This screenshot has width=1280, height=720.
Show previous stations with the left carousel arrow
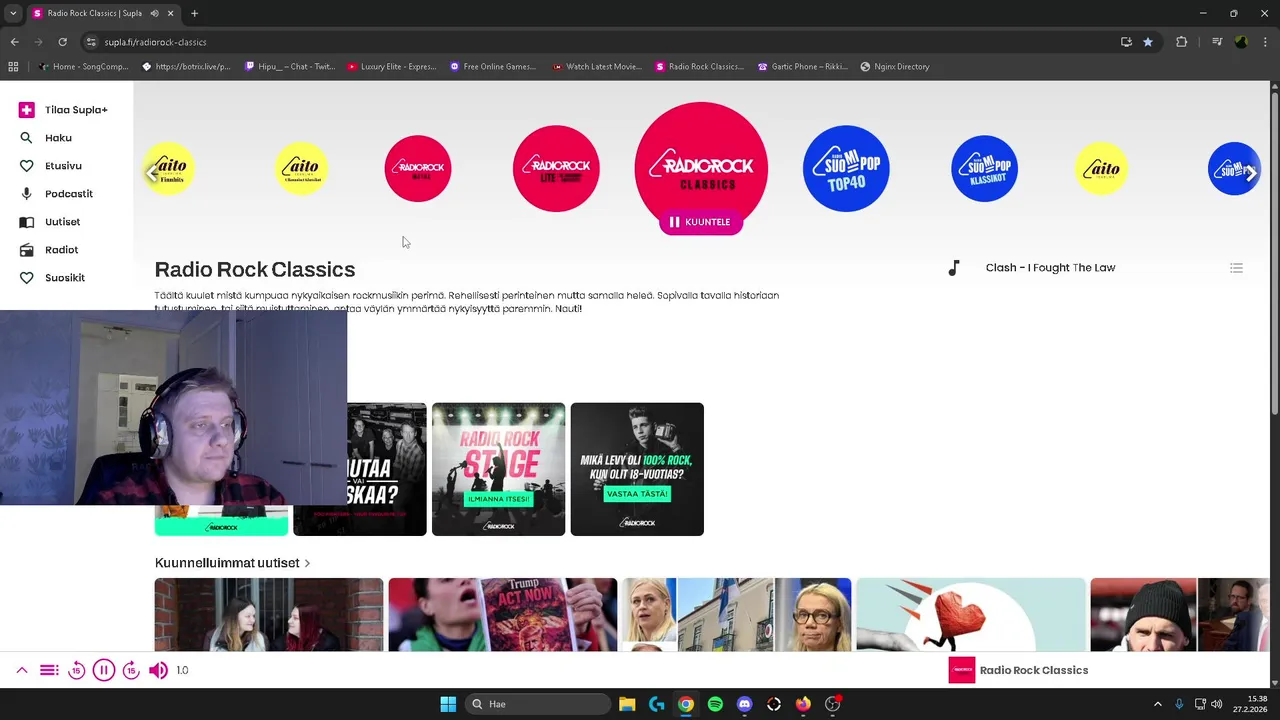(x=152, y=173)
